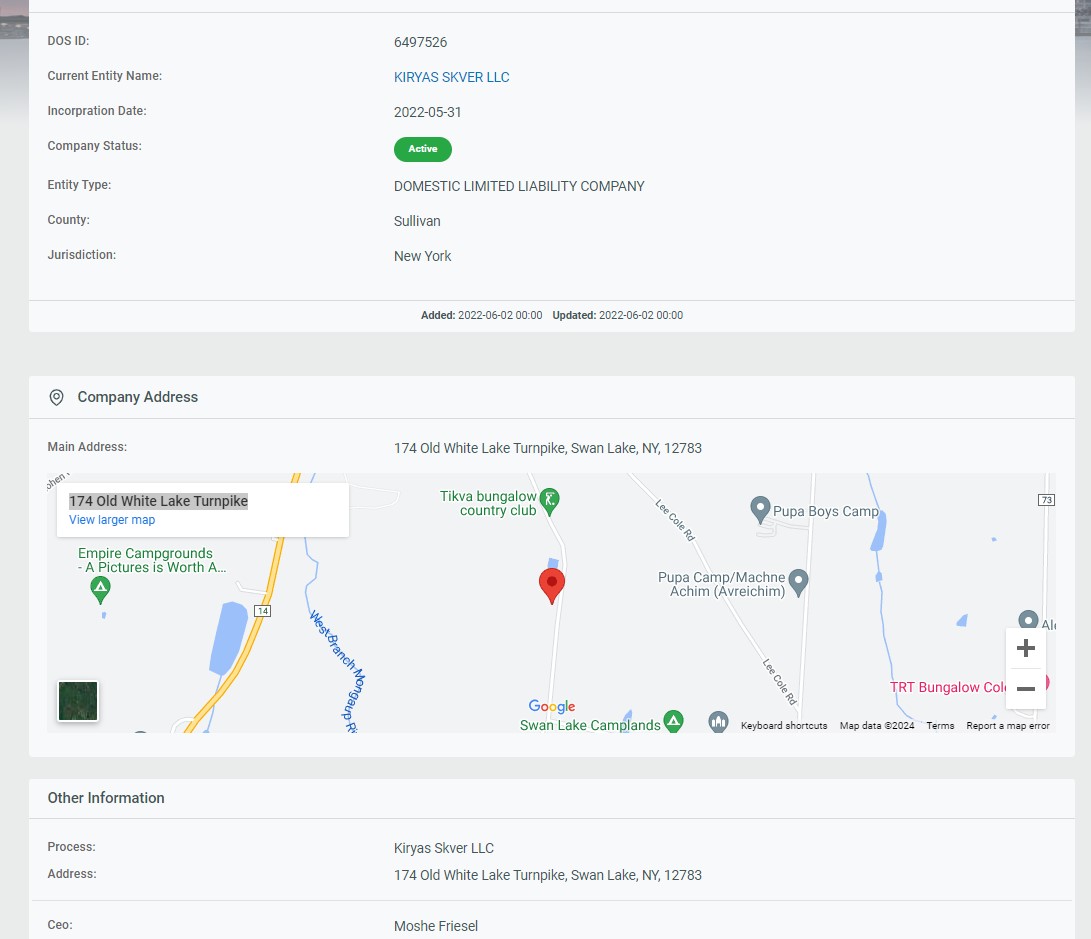Click Report a map error link
Screen dimensions: 1091x939
1007,726
